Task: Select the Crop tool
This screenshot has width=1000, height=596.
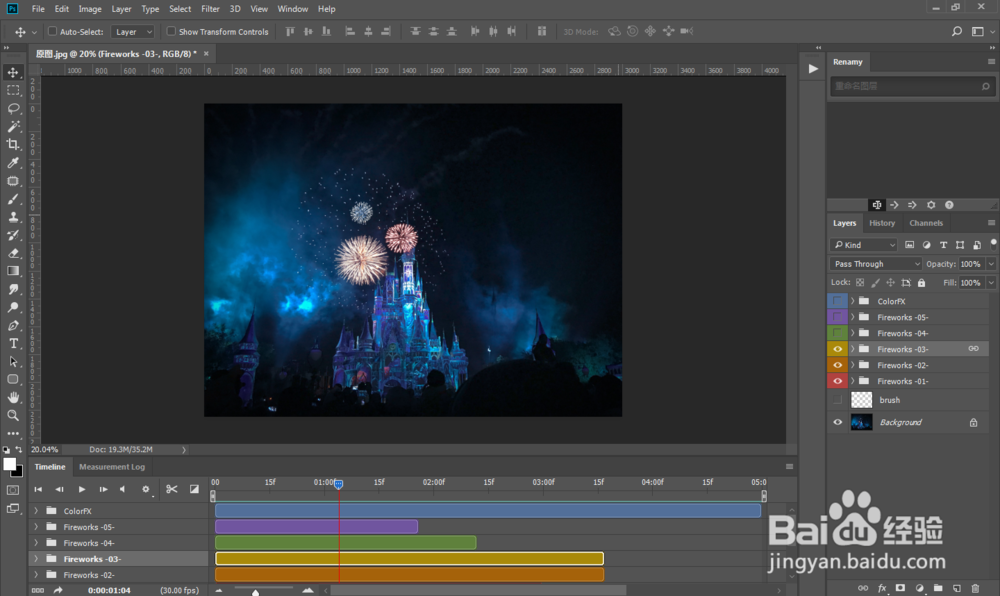Action: point(13,145)
